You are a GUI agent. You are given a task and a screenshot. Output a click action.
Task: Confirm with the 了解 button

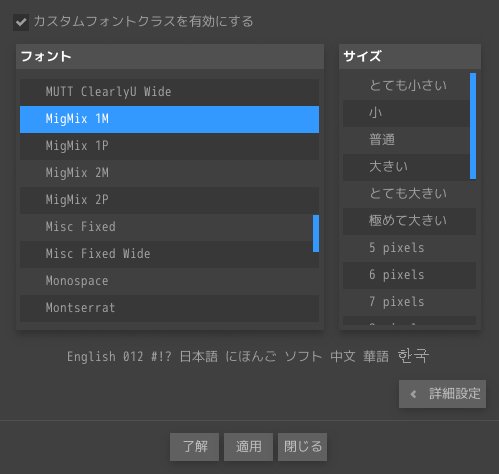point(194,447)
